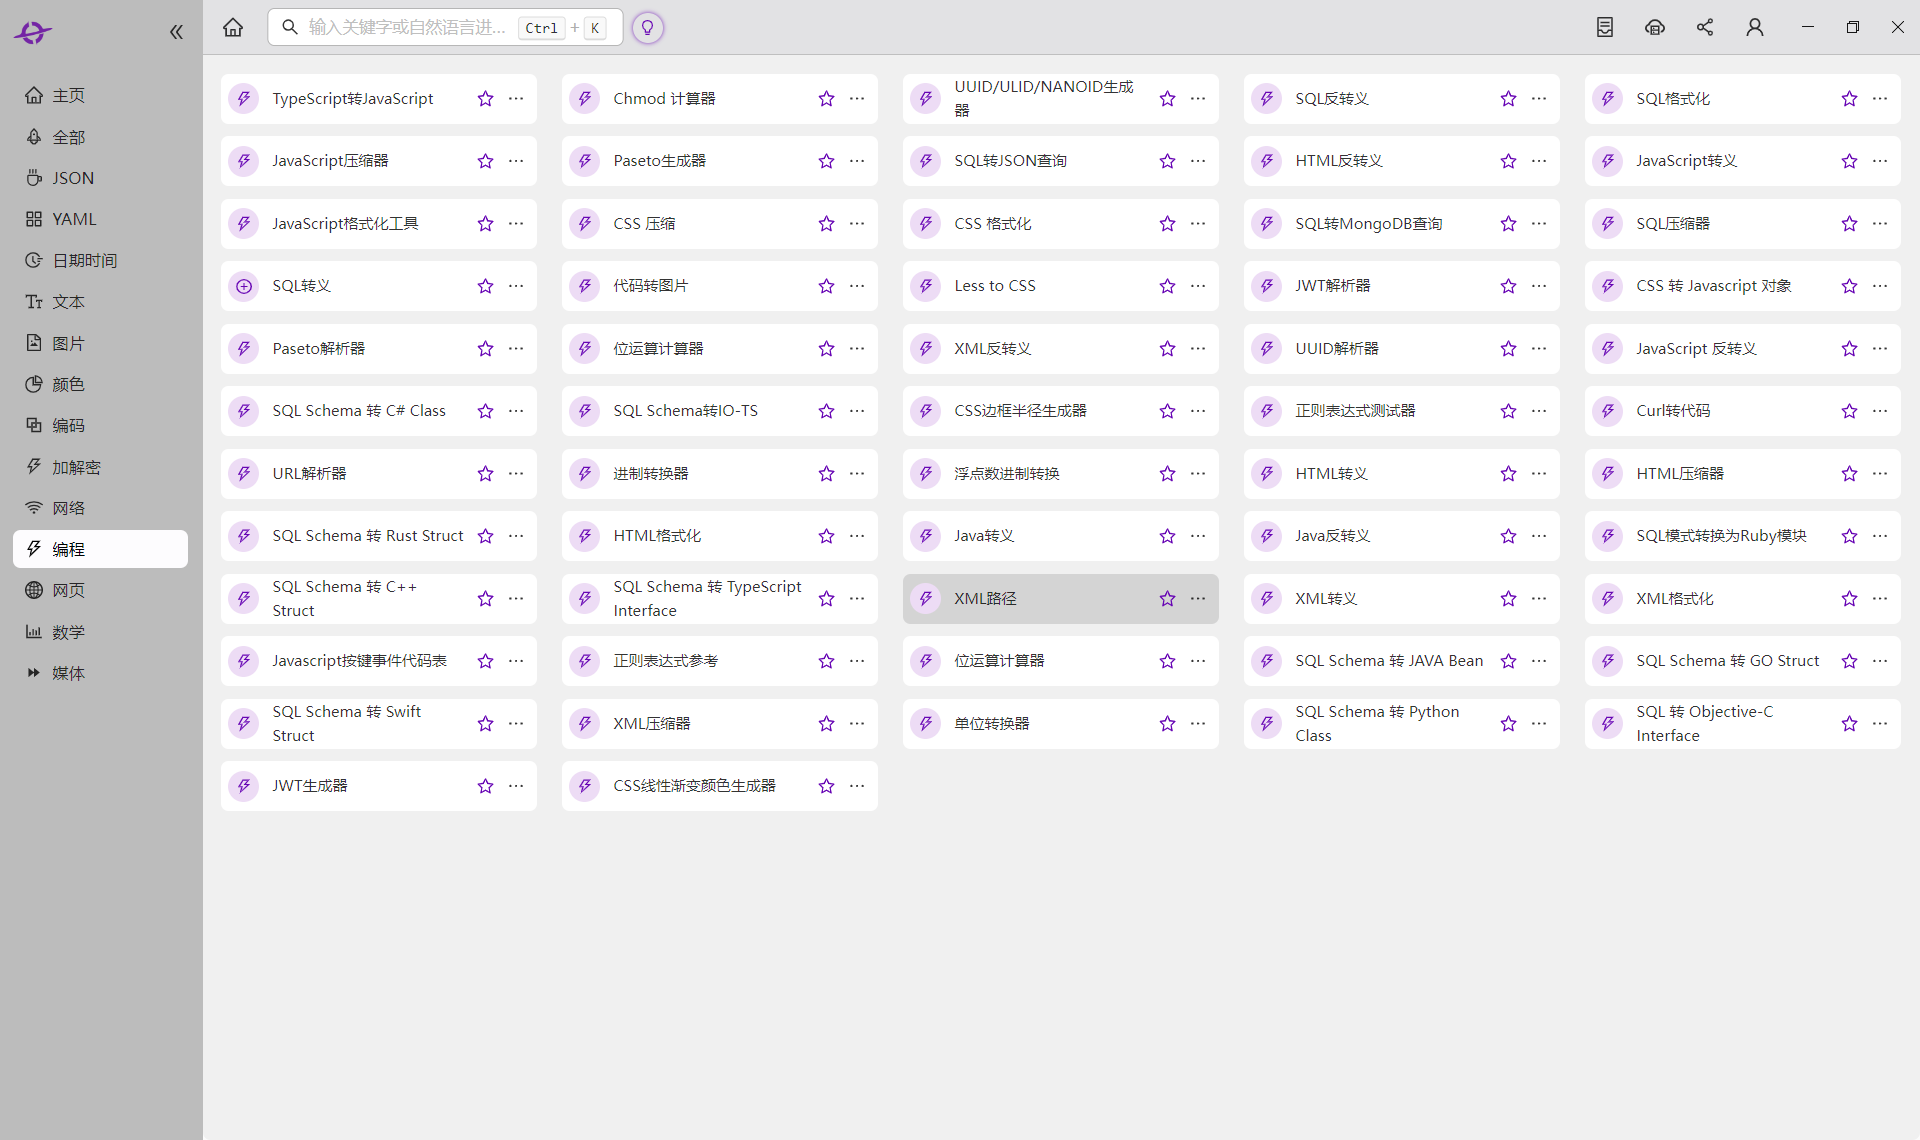Click the lightning icon of UUID解析器
Screen dimensions: 1920x1140
coord(1267,349)
